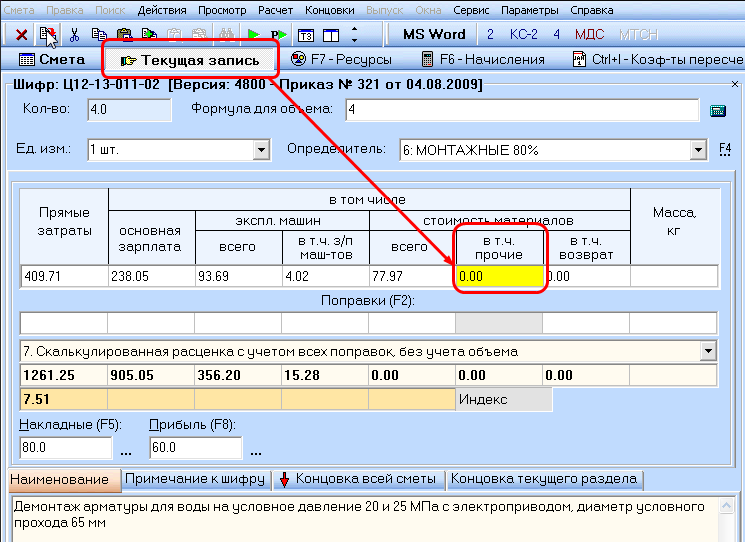Expand the Ед. изм. dropdown
This screenshot has width=745, height=542.
click(262, 150)
